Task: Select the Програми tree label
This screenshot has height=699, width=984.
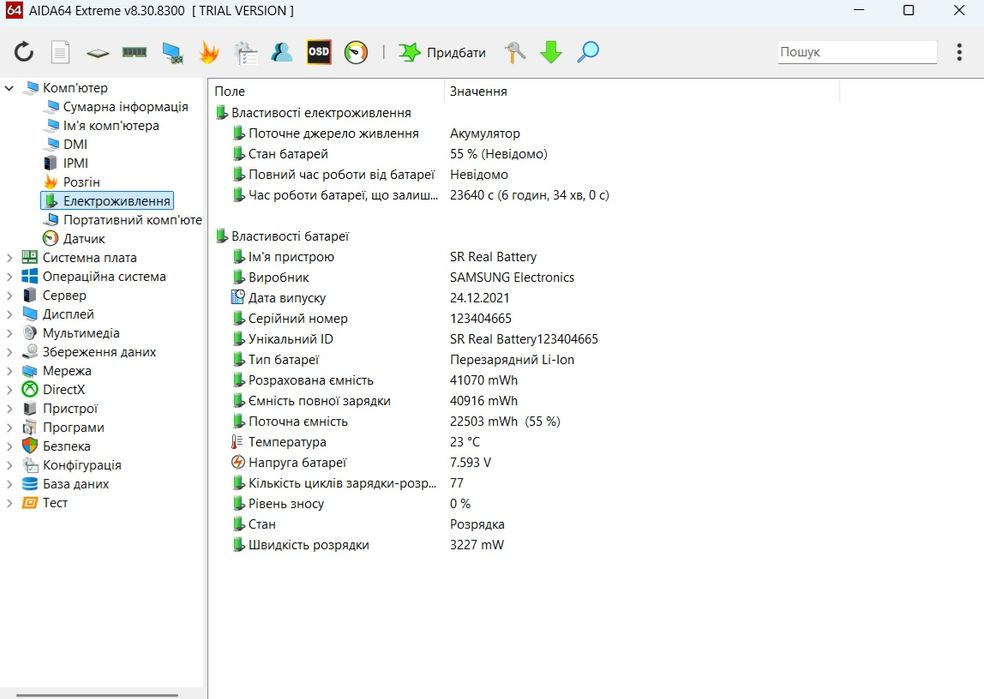Action: click(73, 427)
